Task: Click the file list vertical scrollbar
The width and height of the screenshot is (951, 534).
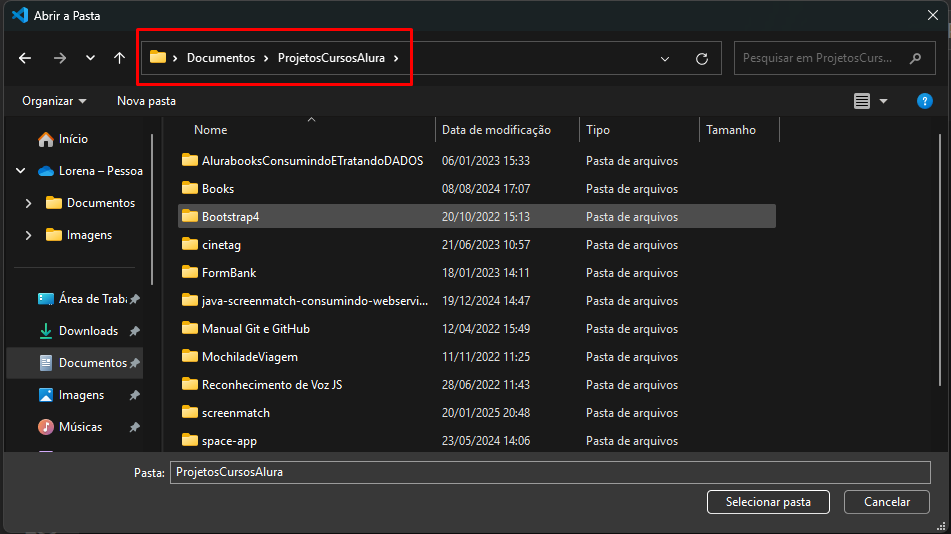Action: coord(941,261)
